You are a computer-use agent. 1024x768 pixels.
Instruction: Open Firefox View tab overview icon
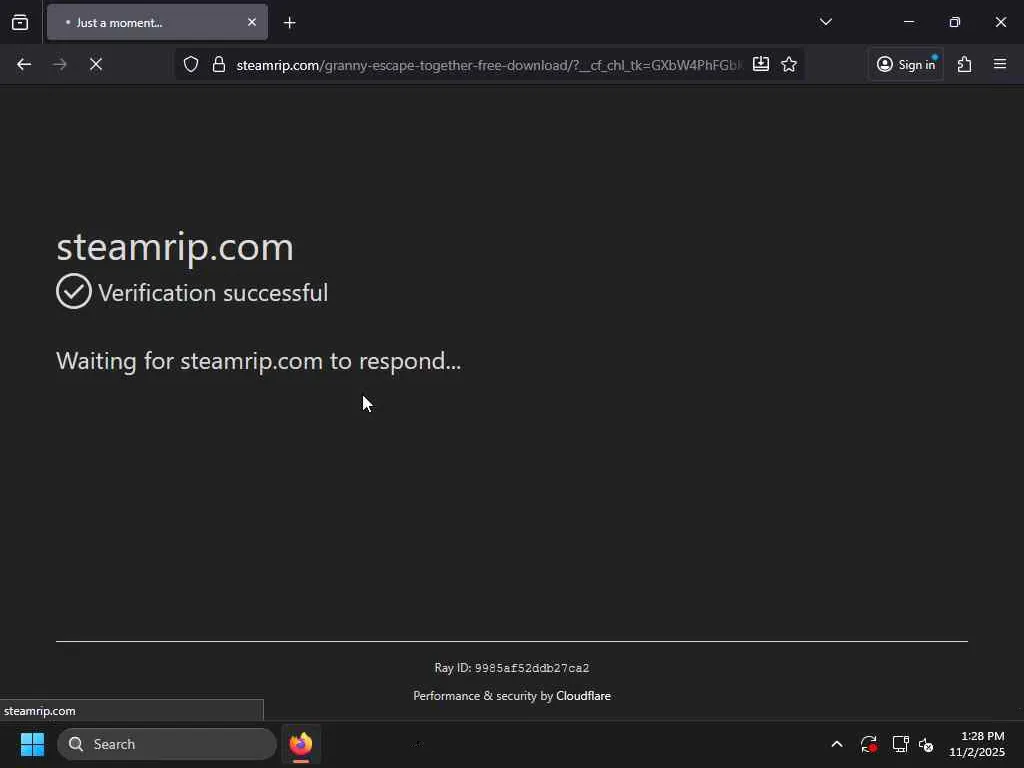pos(20,22)
